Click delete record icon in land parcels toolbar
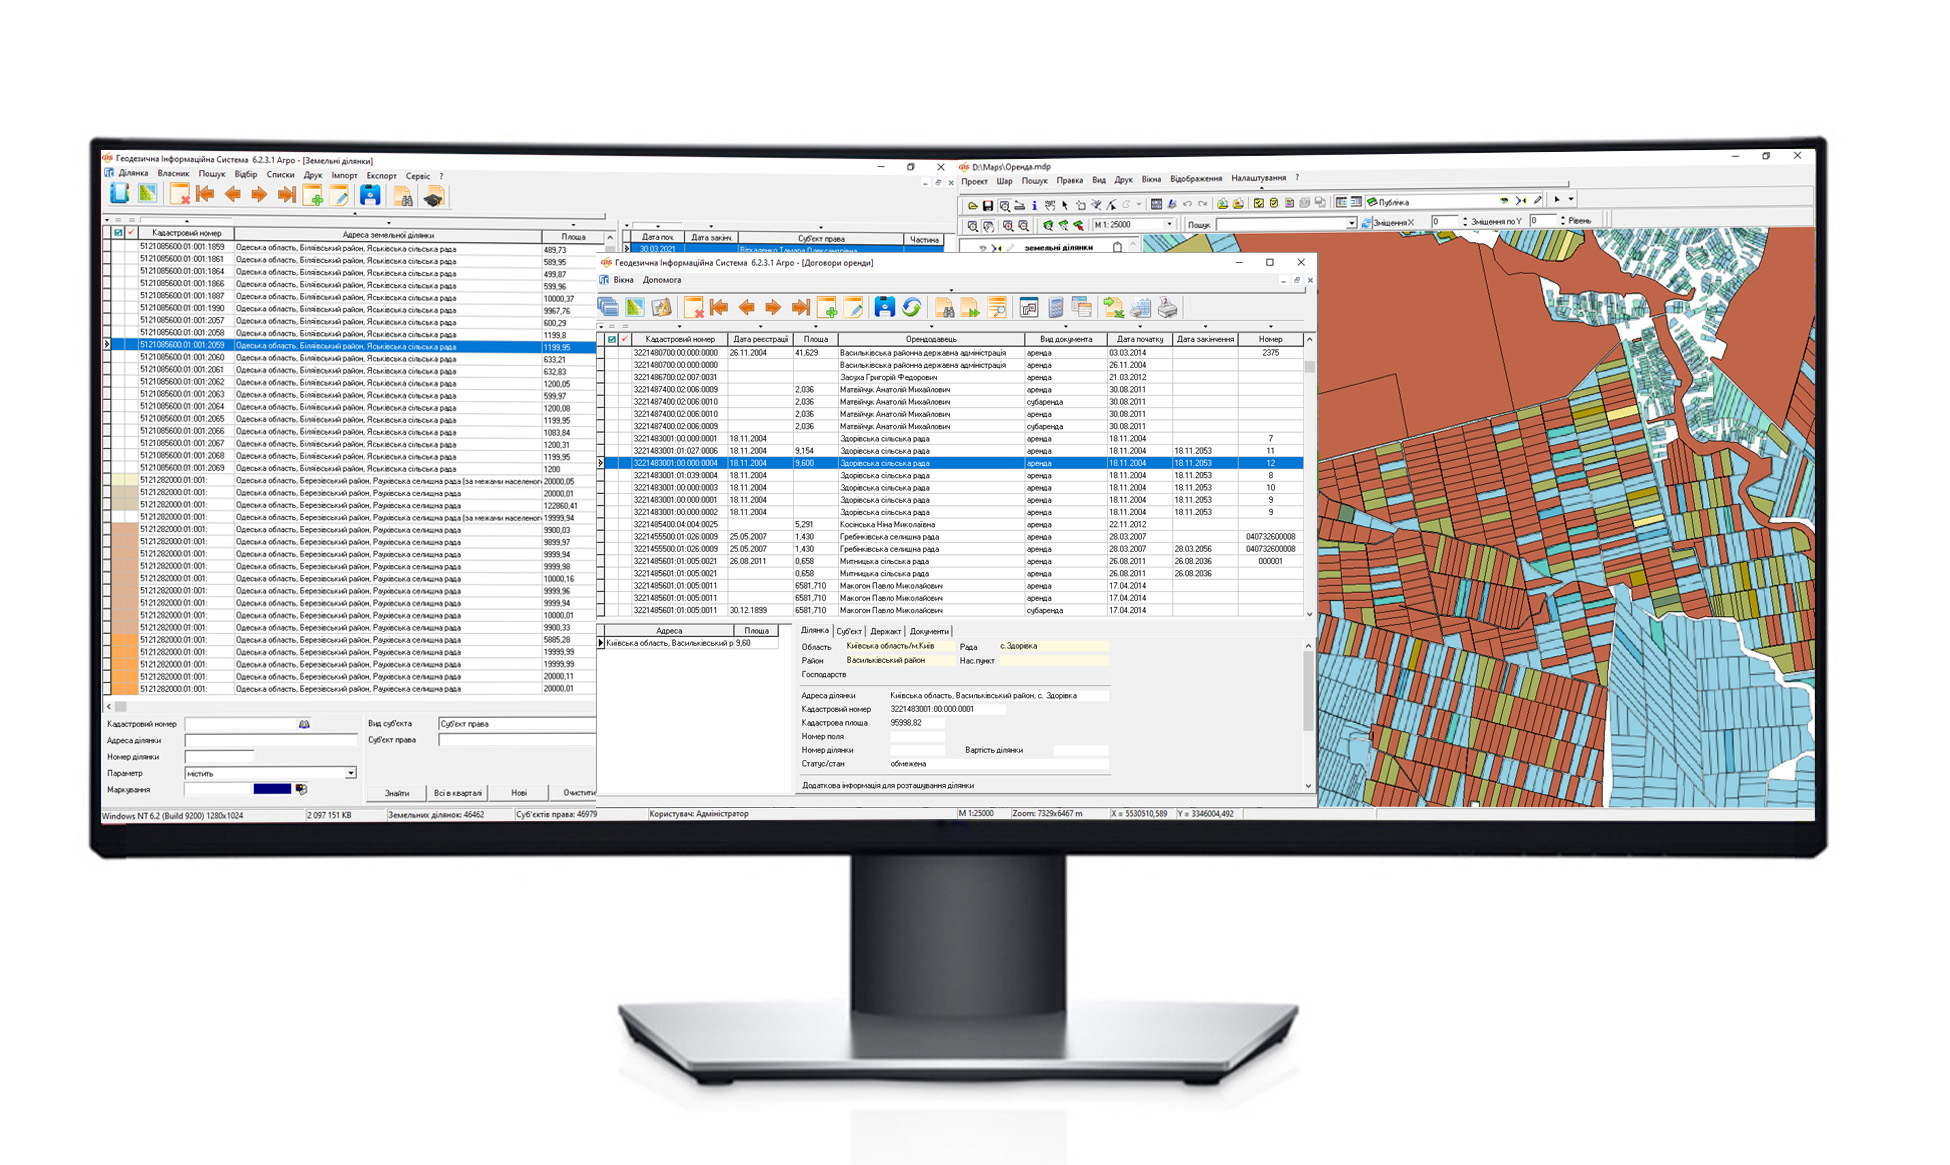1950x1165 pixels. (x=180, y=195)
